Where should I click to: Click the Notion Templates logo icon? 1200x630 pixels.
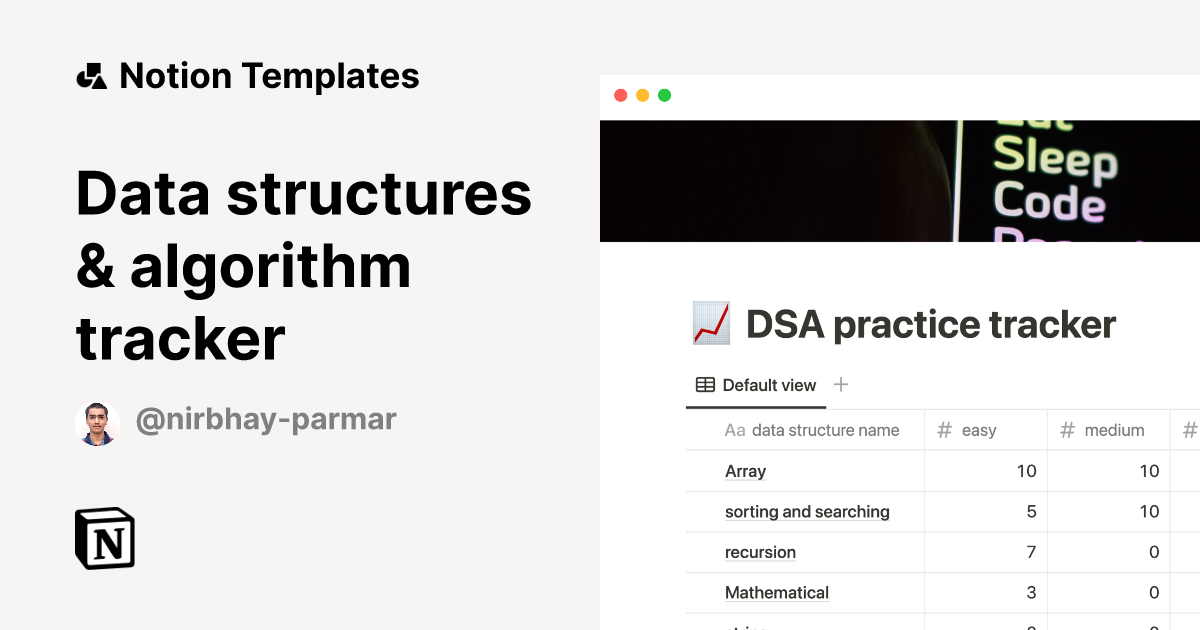tap(92, 75)
